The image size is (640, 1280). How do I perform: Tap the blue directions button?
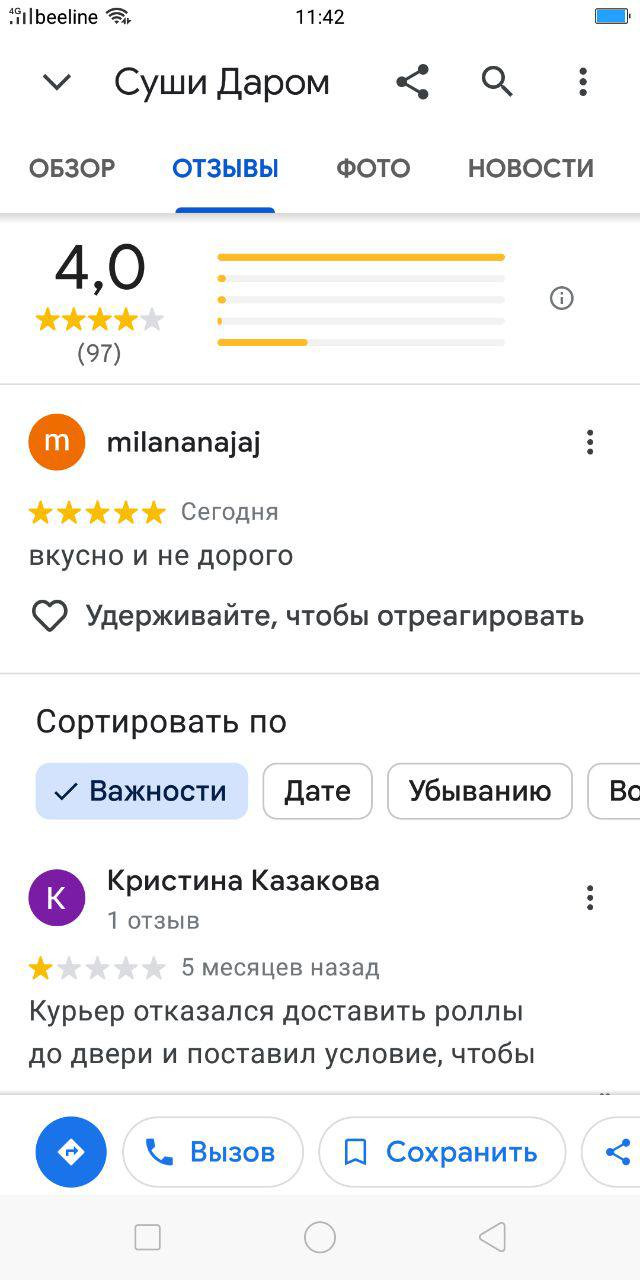pos(71,1152)
